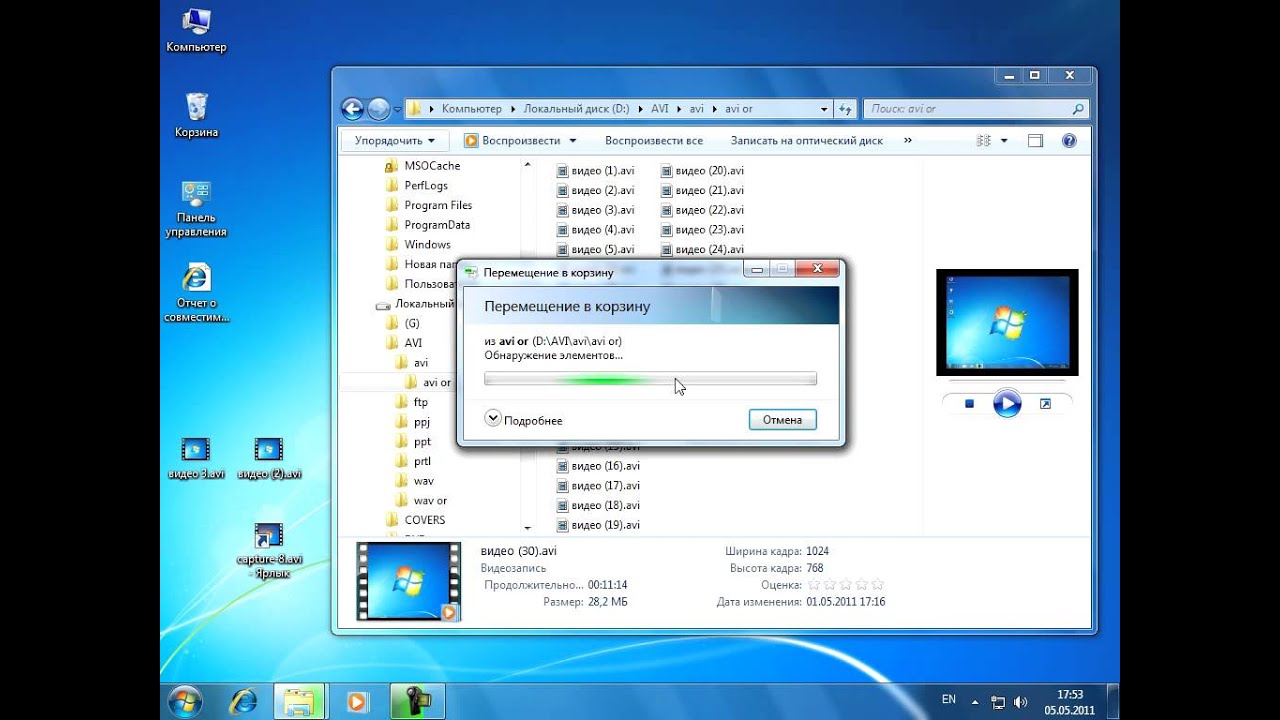Click the Explorer Forward navigation button

[x=379, y=109]
